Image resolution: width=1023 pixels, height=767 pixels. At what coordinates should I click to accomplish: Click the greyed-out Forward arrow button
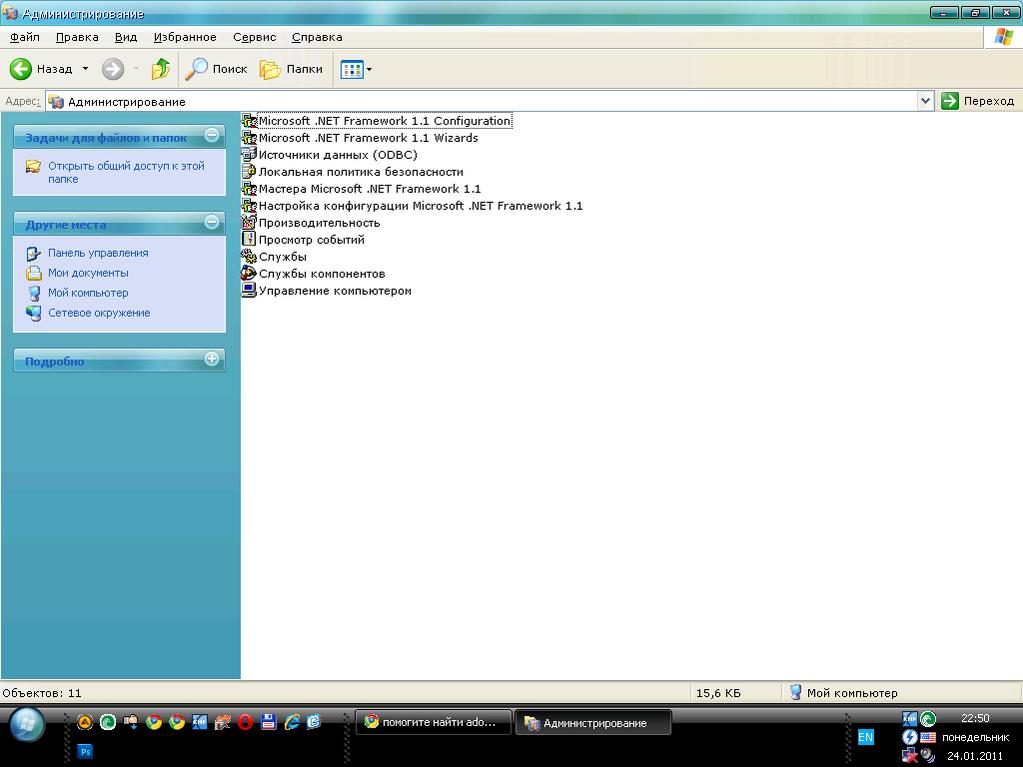coord(113,68)
